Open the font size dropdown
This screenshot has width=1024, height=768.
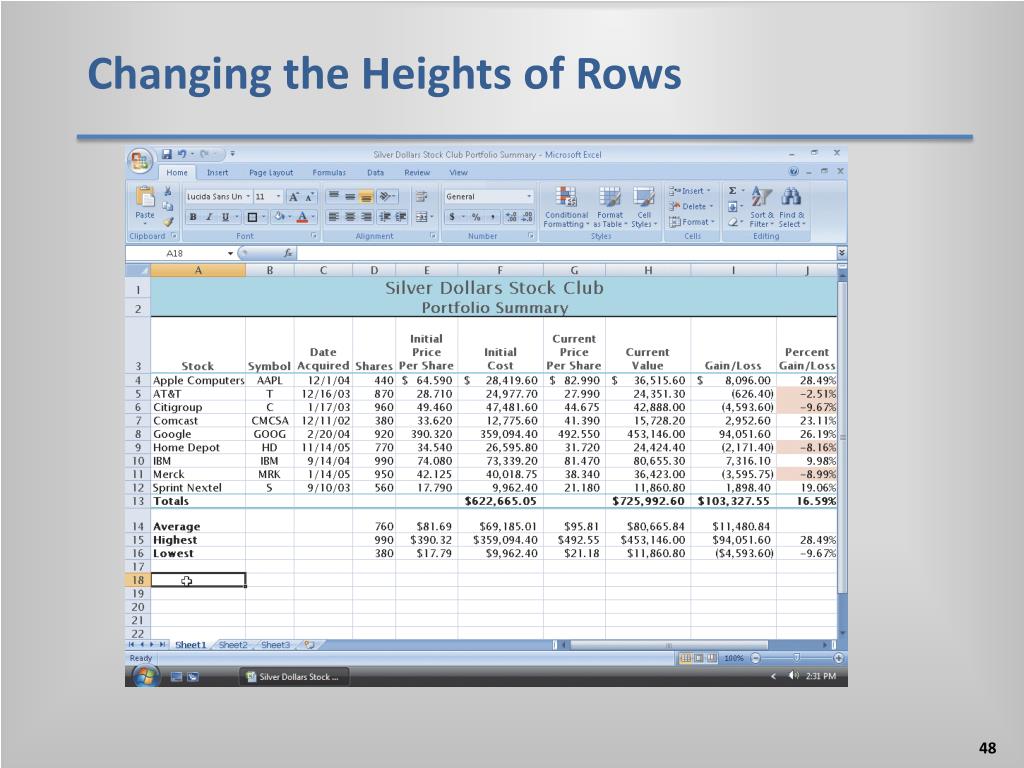(x=278, y=197)
